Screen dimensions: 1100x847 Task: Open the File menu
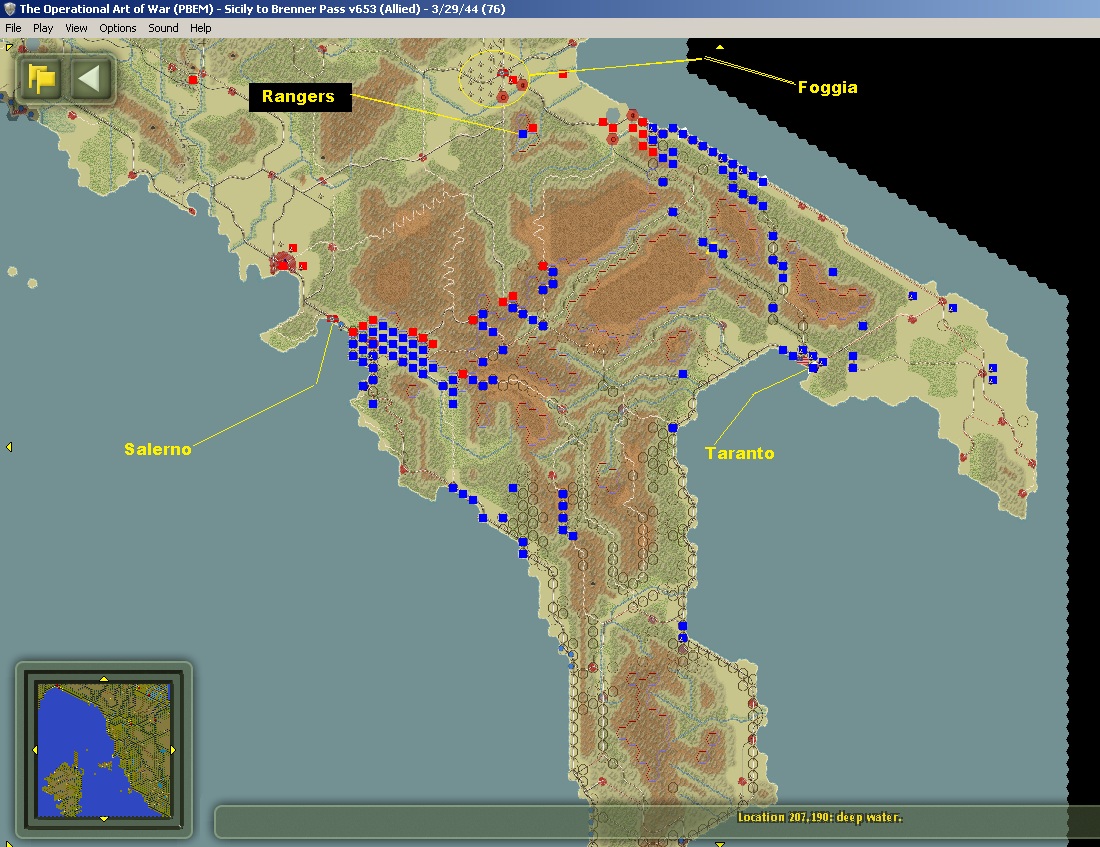click(x=13, y=28)
